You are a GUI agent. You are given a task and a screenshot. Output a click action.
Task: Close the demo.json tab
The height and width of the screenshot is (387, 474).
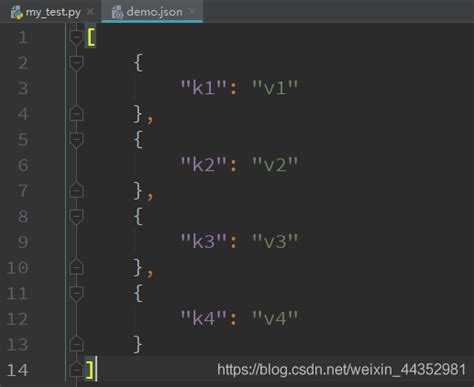192,12
